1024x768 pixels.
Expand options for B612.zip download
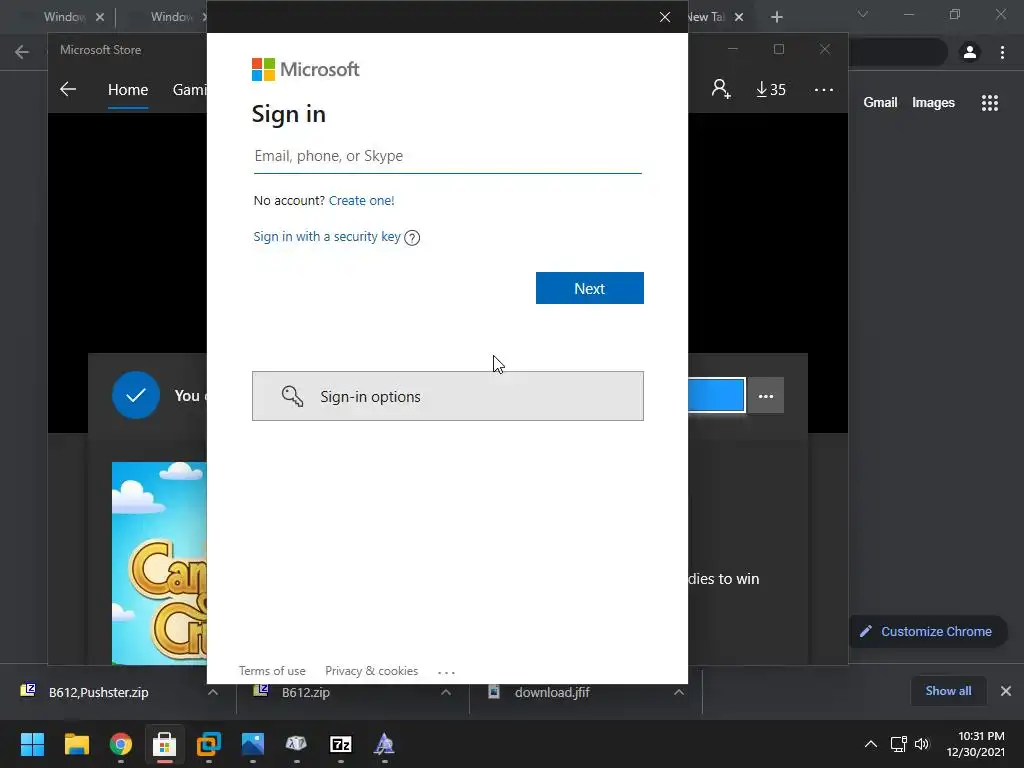pyautogui.click(x=446, y=692)
